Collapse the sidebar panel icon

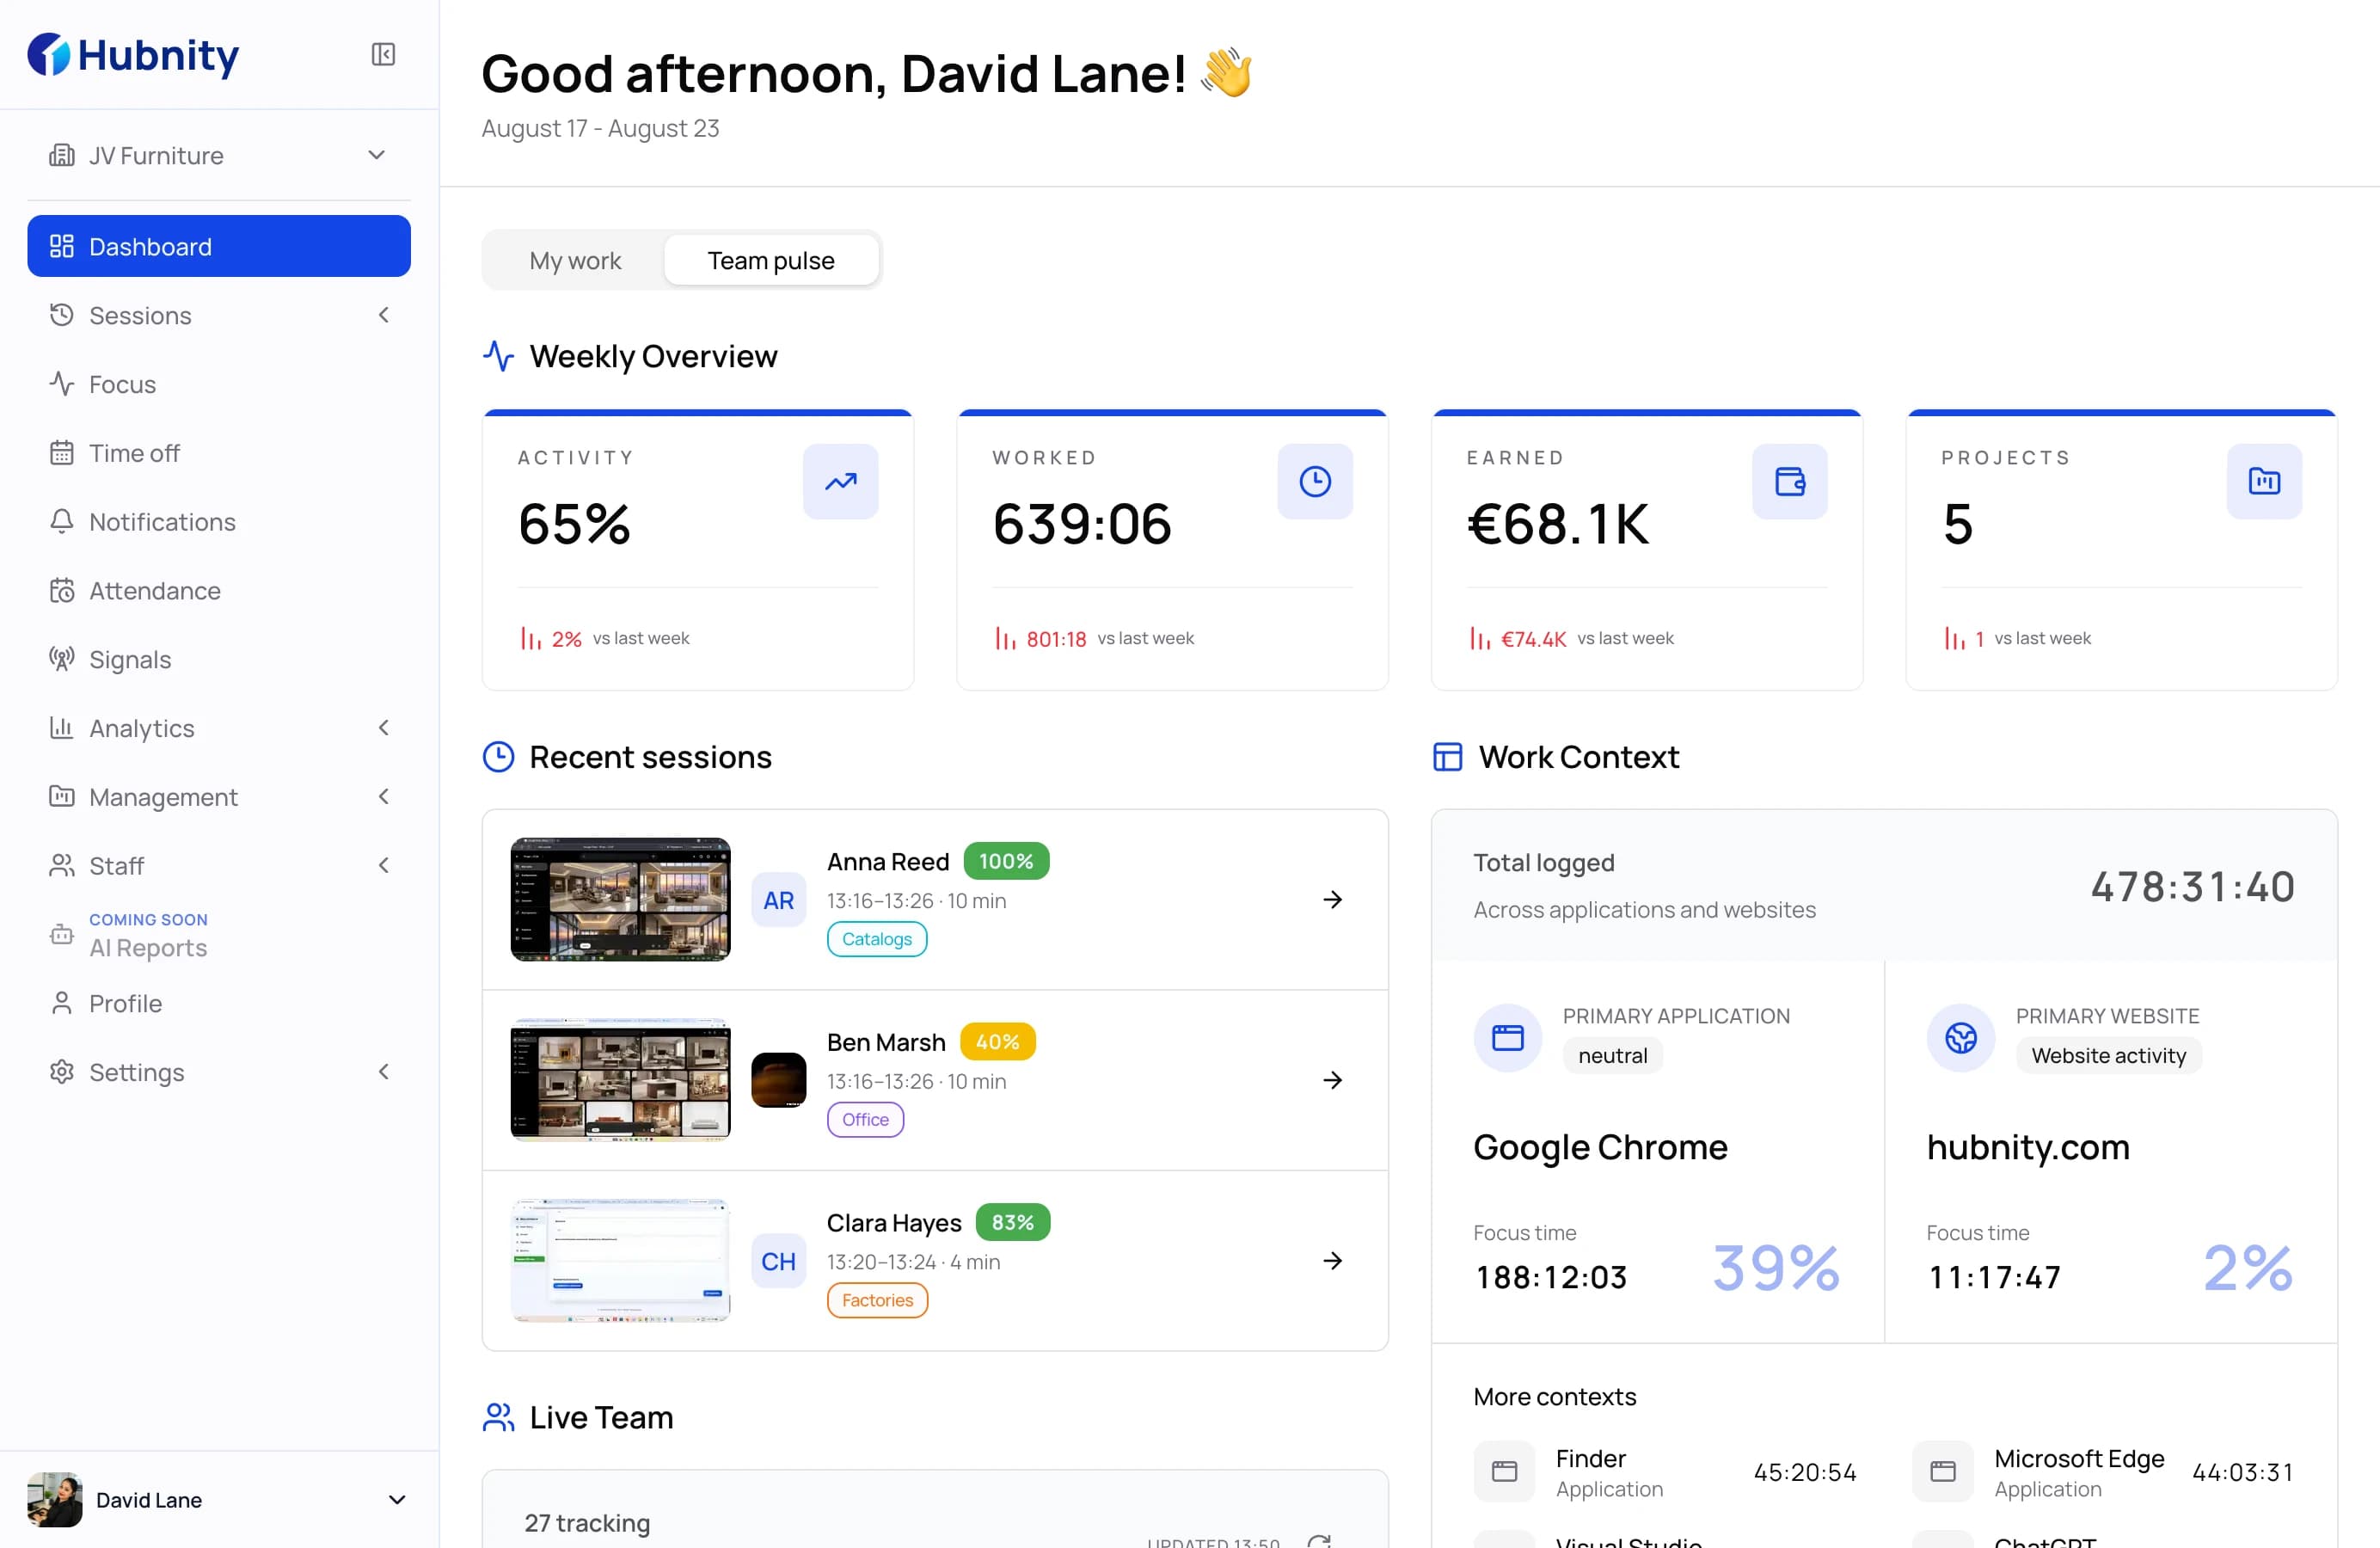click(x=383, y=54)
